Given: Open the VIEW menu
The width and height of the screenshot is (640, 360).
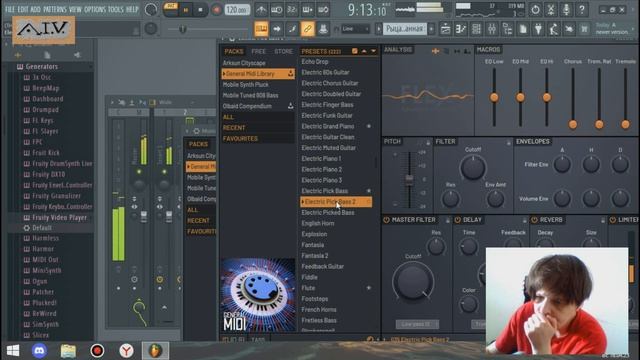Looking at the screenshot, I should (75, 9).
